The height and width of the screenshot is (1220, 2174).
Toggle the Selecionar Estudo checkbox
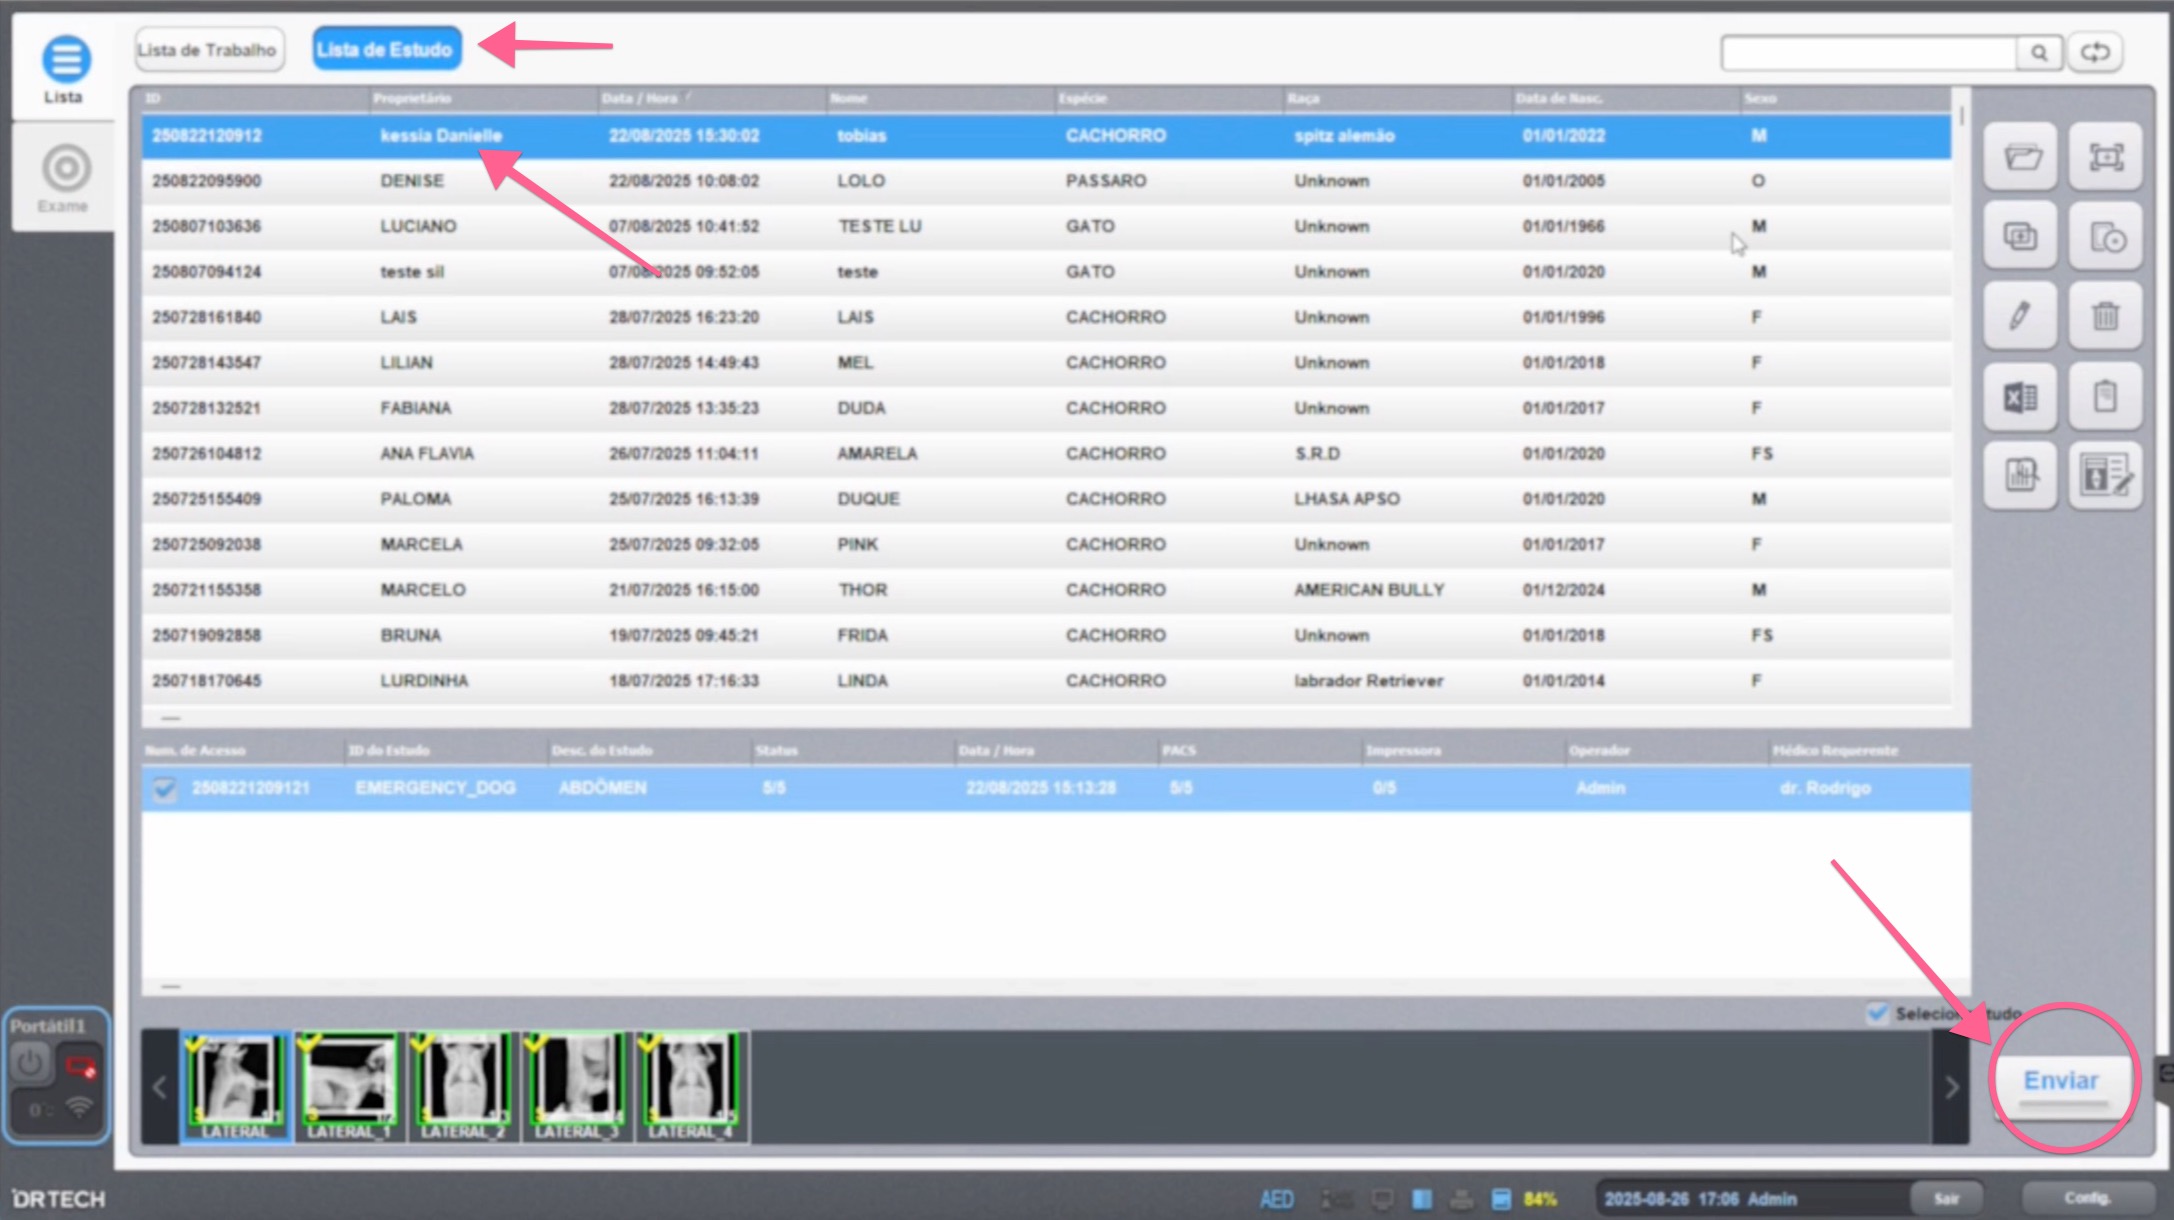(1876, 1013)
